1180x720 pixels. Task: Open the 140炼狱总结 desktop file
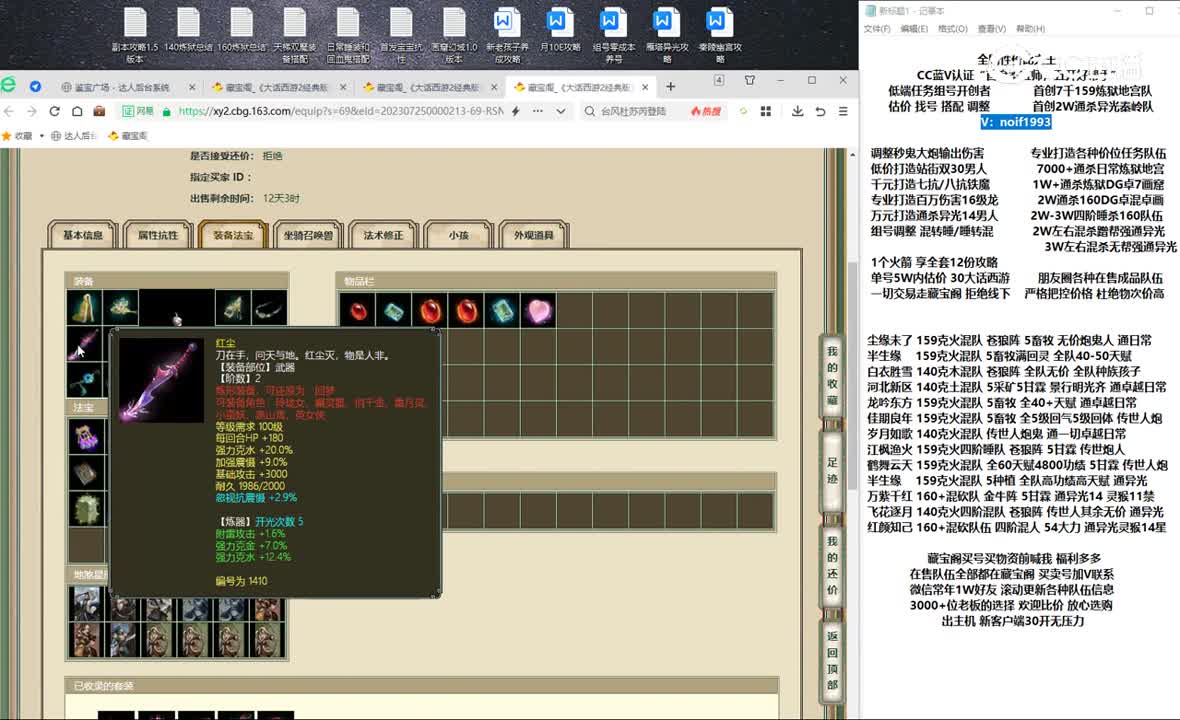188,30
